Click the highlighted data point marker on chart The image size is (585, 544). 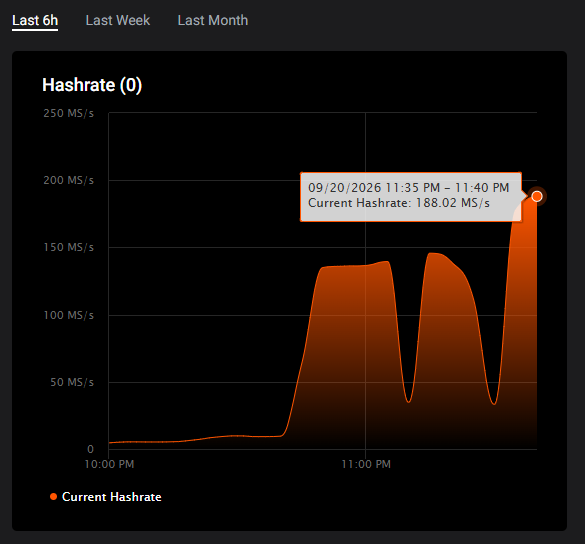pyautogui.click(x=536, y=196)
